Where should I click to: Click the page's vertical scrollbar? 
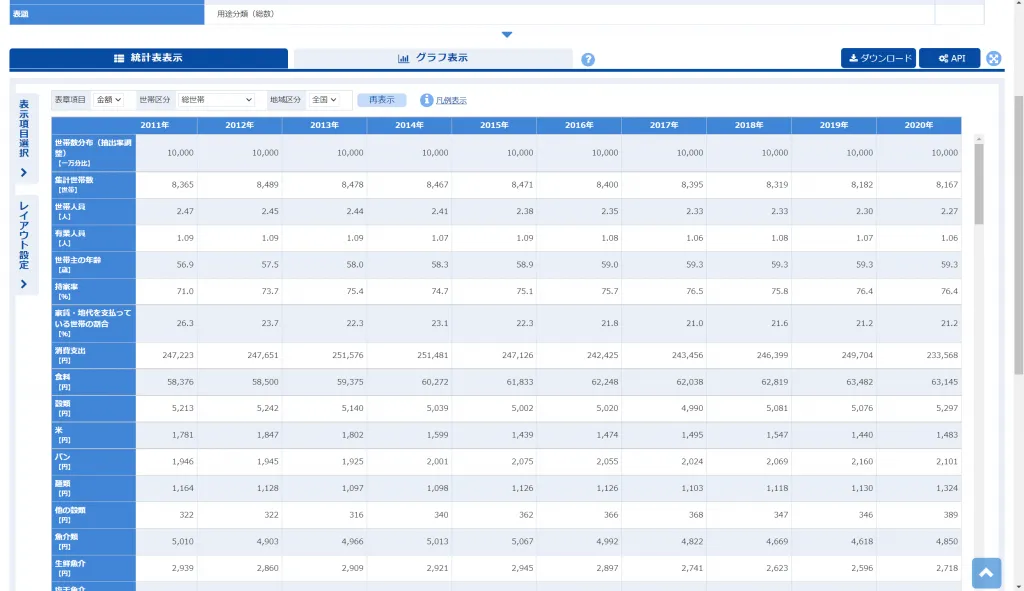coord(1018,235)
